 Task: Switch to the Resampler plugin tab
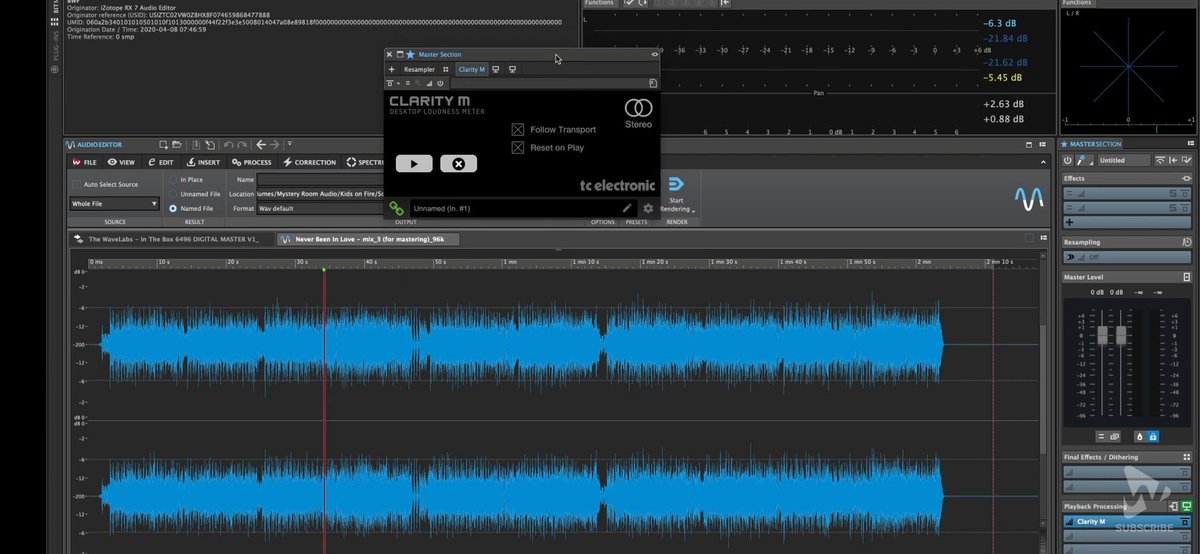[419, 69]
